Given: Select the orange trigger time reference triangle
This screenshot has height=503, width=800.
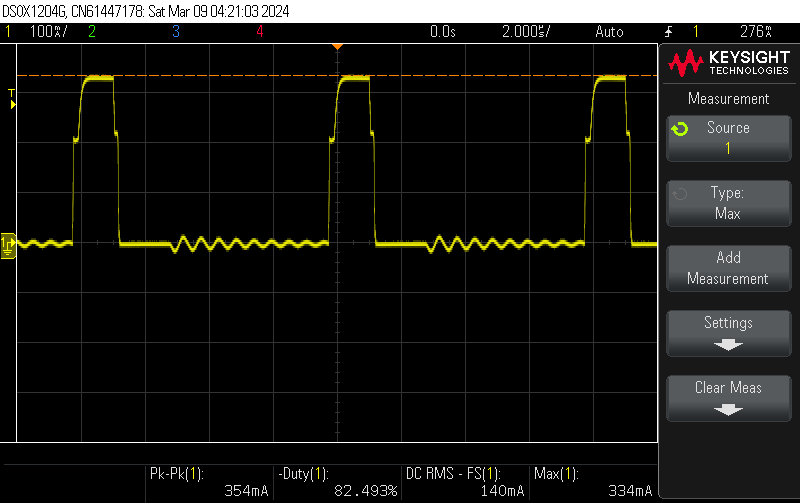Looking at the screenshot, I should pyautogui.click(x=337, y=47).
